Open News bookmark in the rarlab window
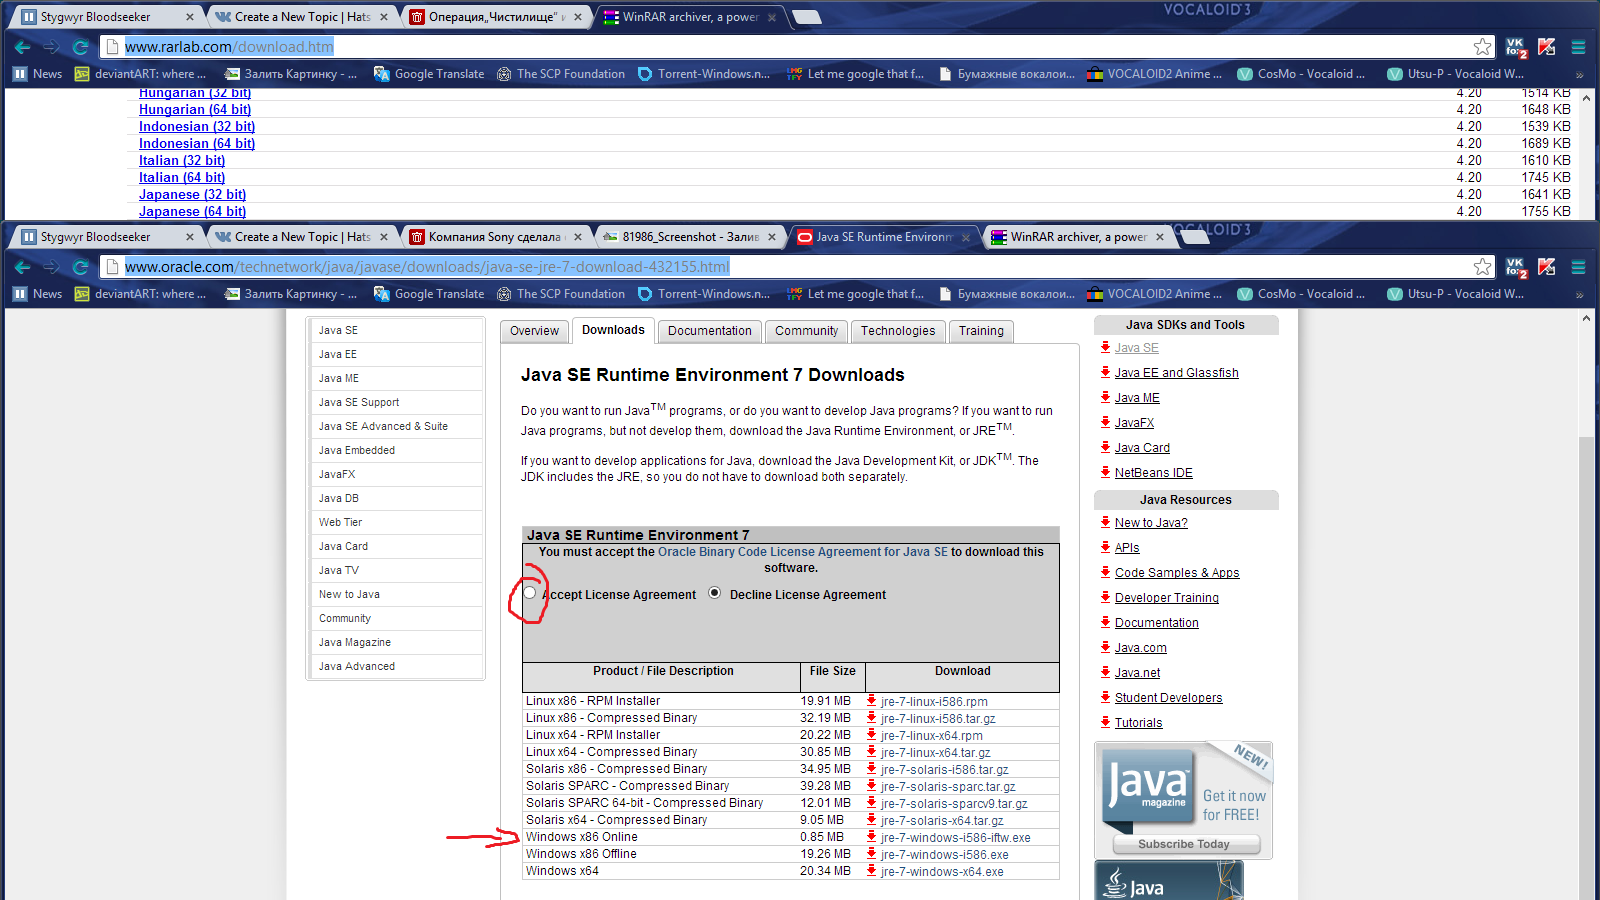 pyautogui.click(x=38, y=74)
